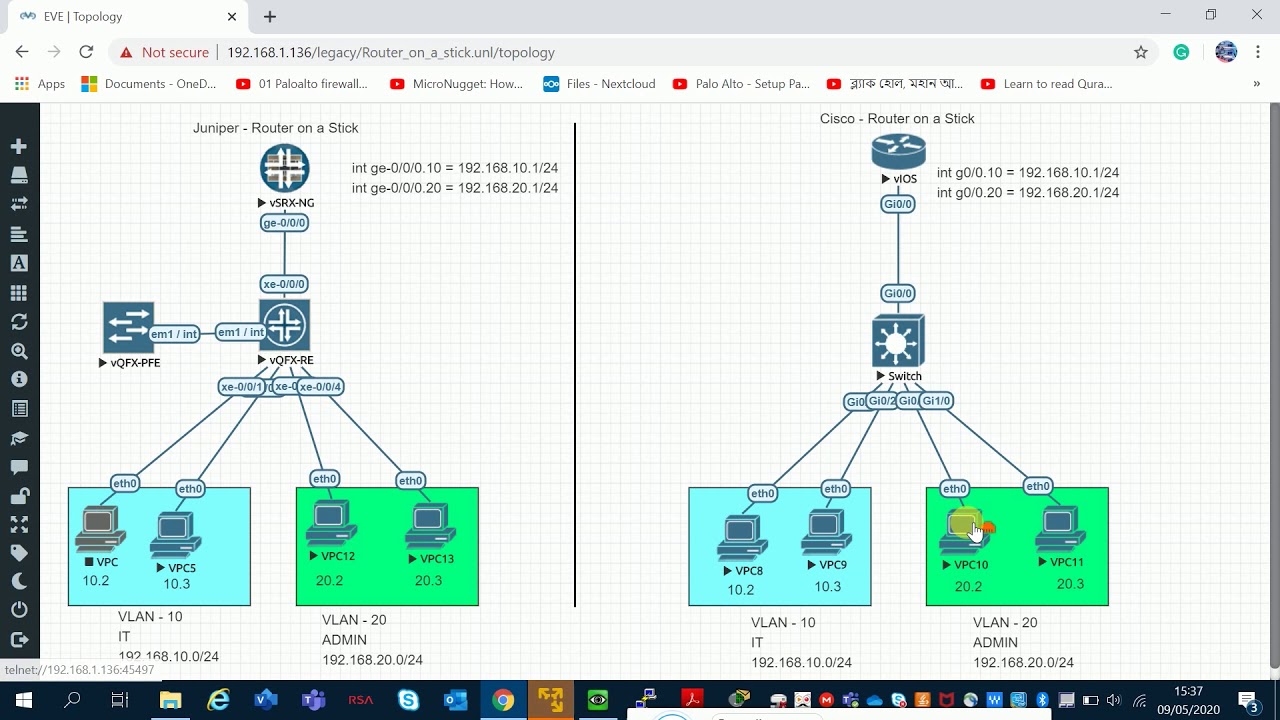Select the vSRX-NG firewall node
Viewport: 1280px width, 720px height.
tap(285, 169)
